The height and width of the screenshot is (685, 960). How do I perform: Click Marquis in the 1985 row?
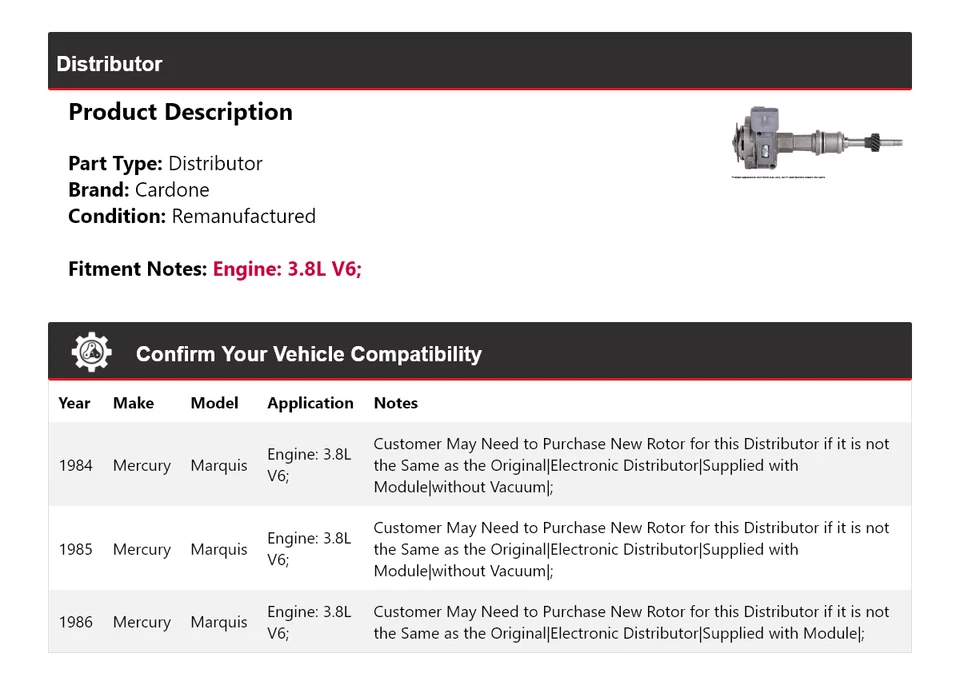click(x=218, y=549)
